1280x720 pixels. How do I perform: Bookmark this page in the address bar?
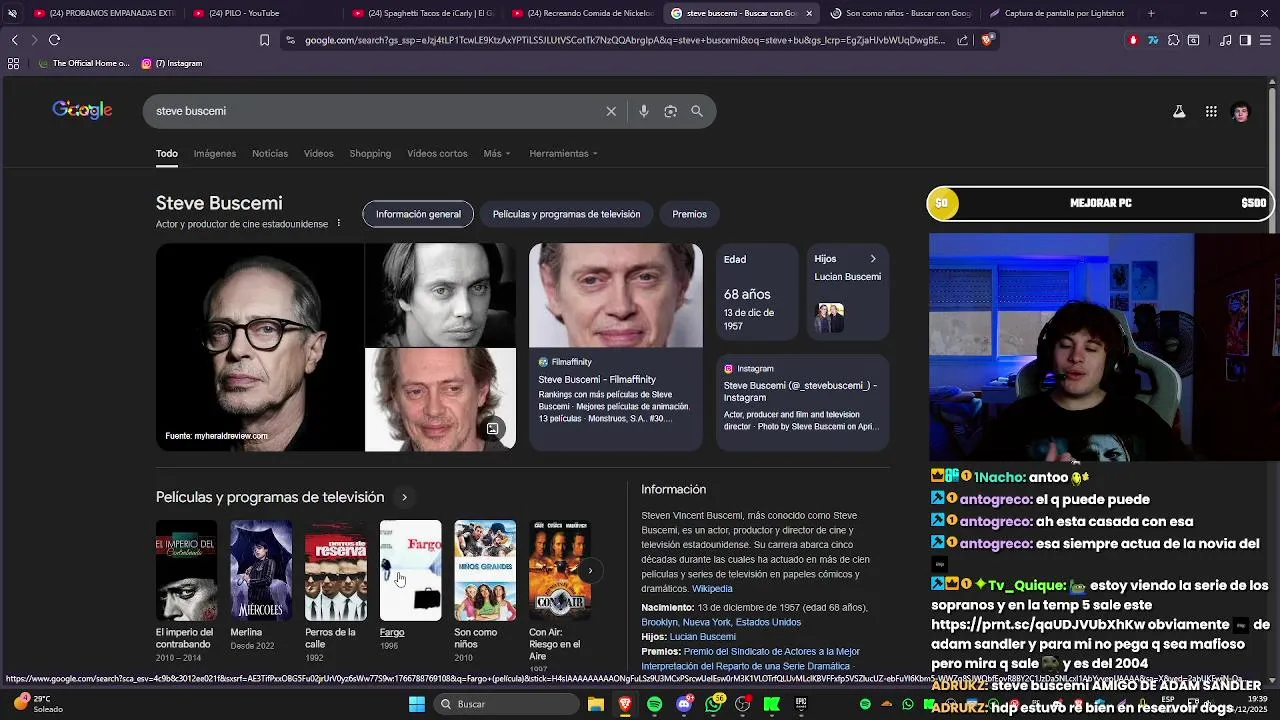click(x=264, y=40)
